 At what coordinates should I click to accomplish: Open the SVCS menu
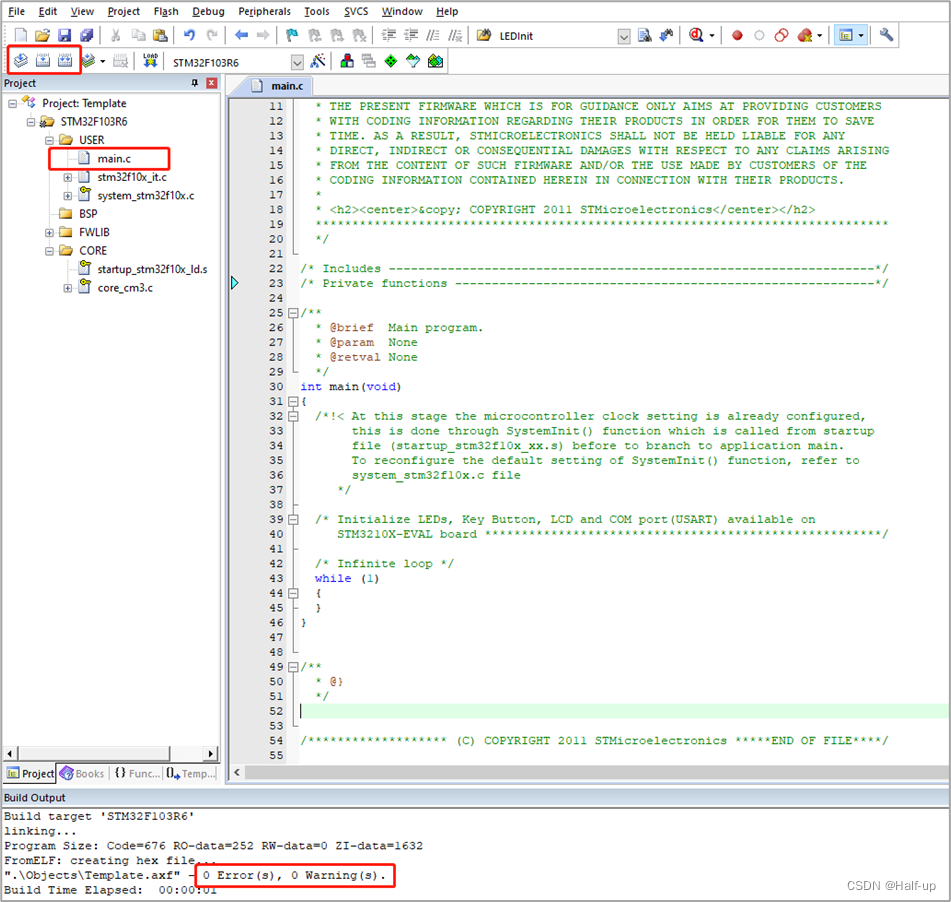point(356,11)
